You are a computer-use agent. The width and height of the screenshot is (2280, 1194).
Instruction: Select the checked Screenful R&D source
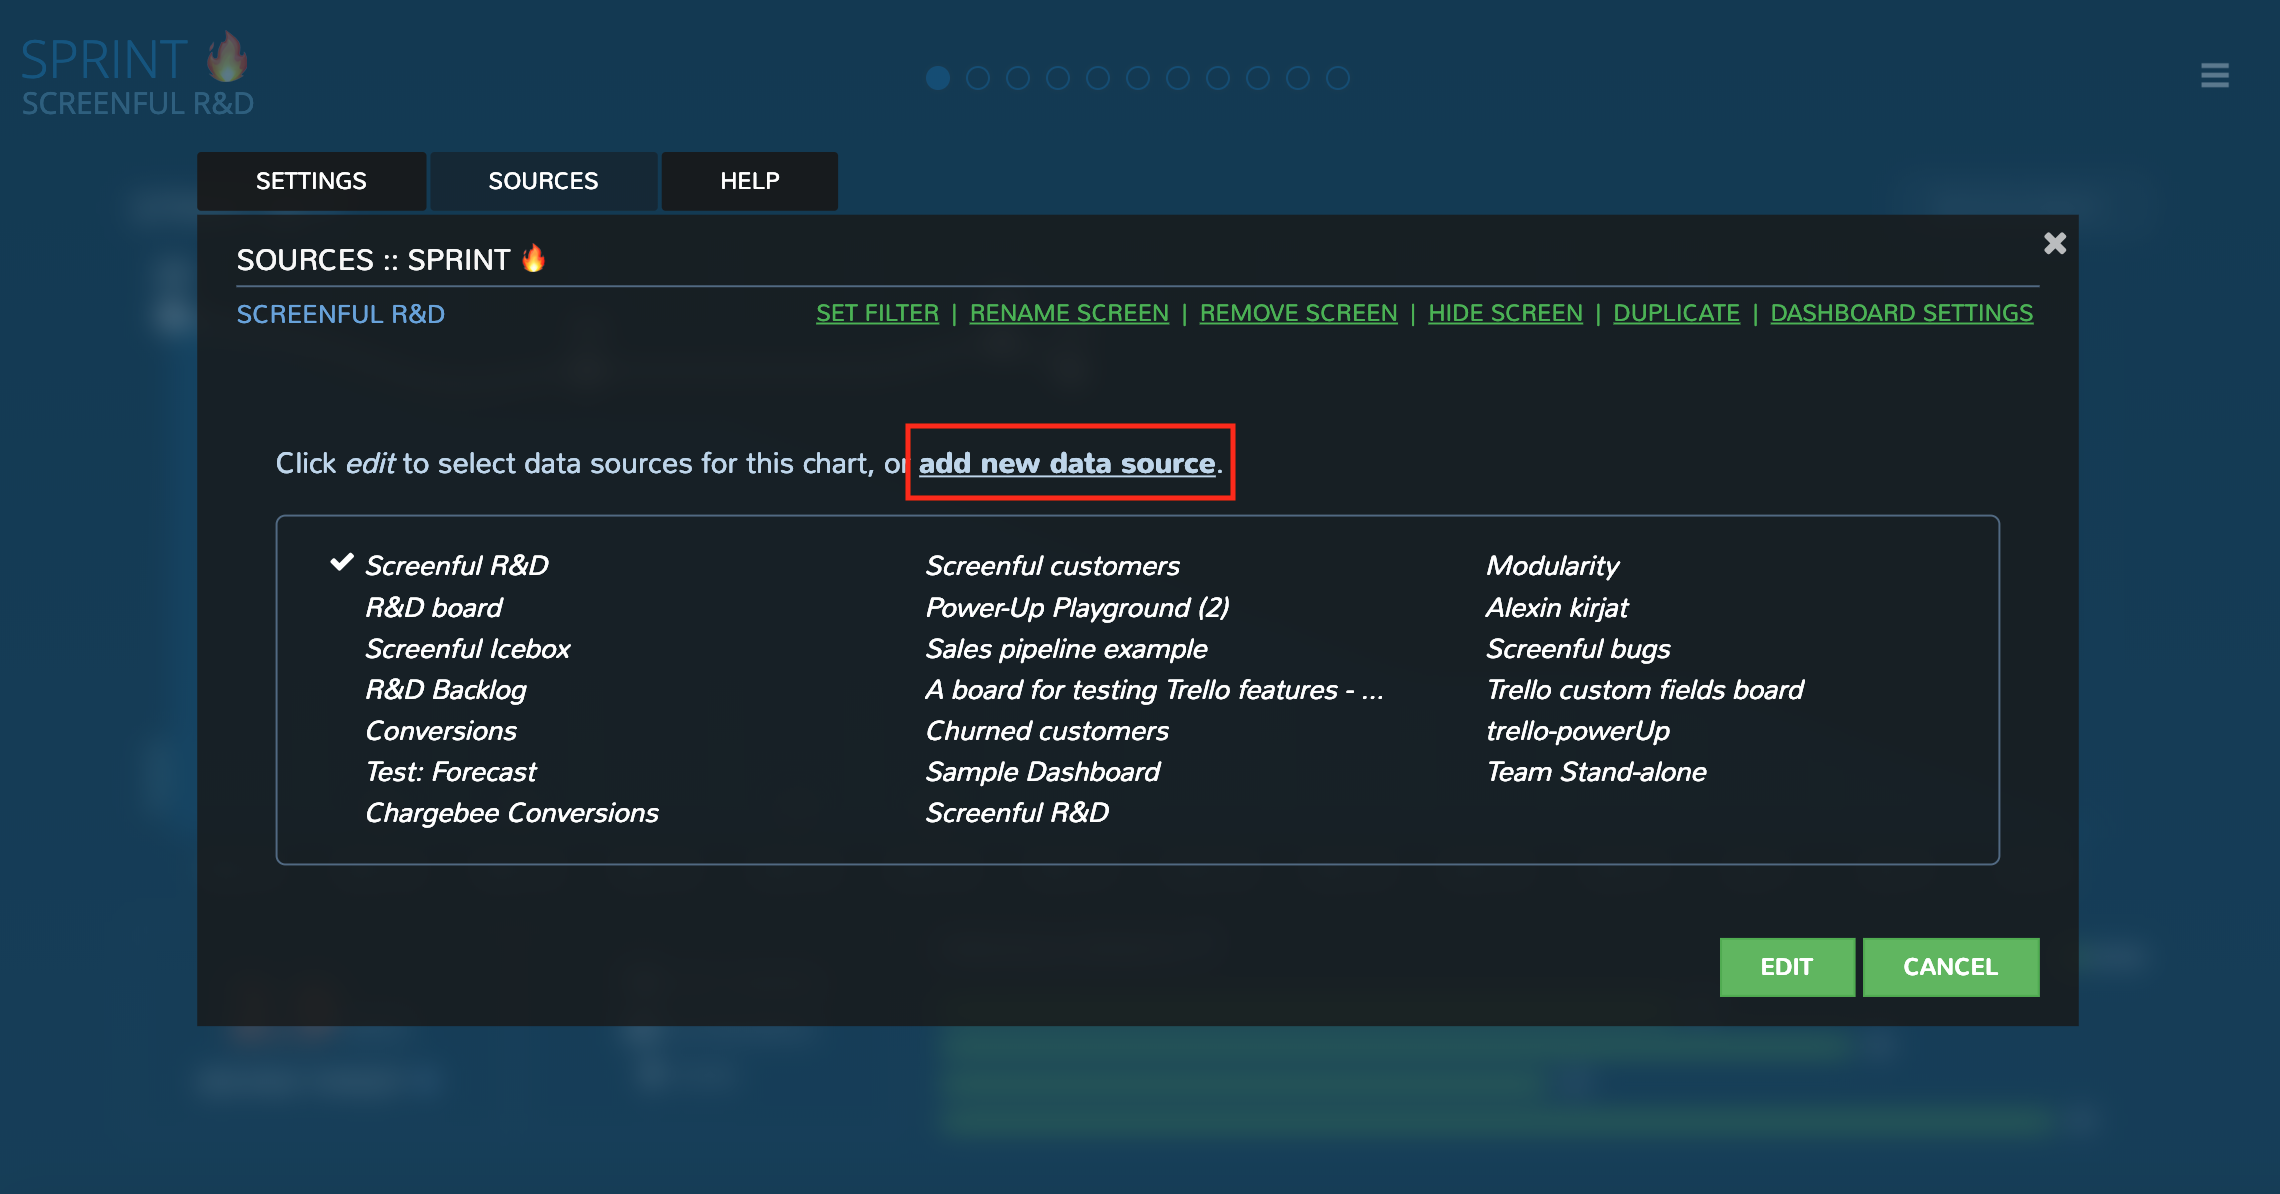point(456,565)
